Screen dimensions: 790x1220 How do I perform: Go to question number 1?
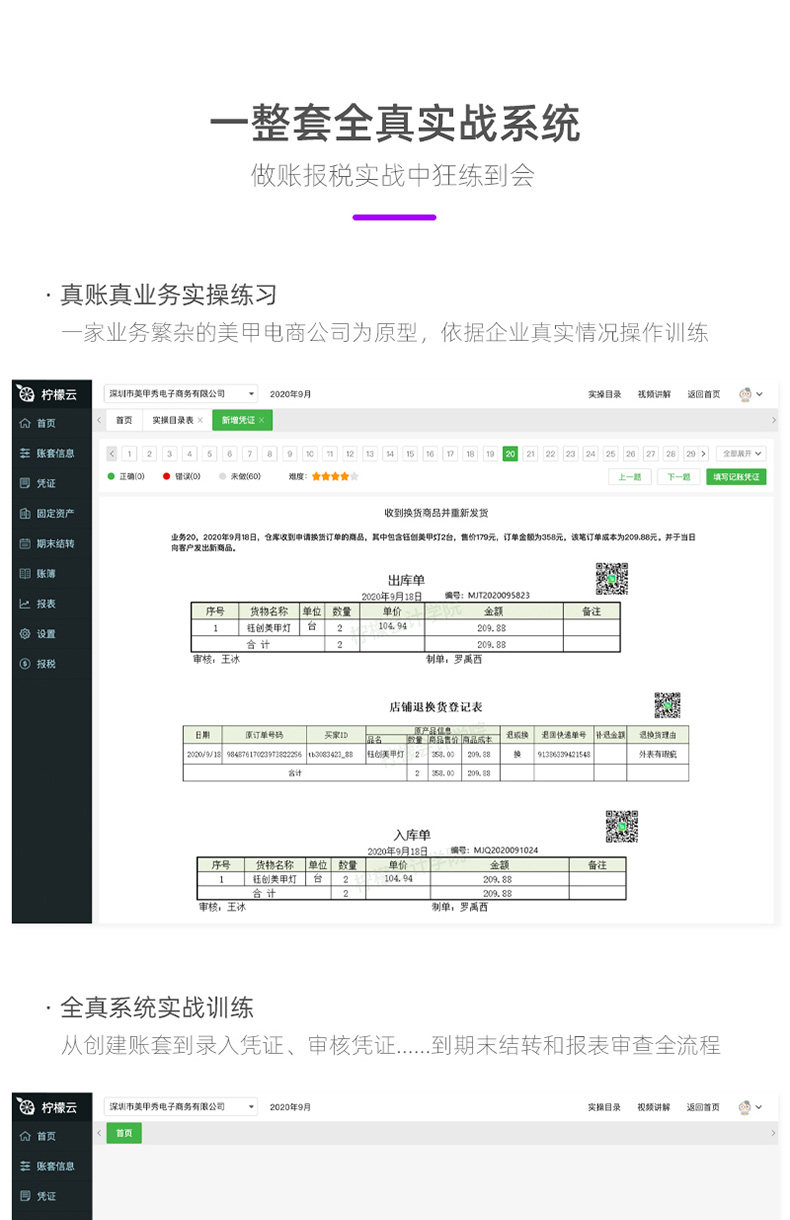(x=130, y=453)
